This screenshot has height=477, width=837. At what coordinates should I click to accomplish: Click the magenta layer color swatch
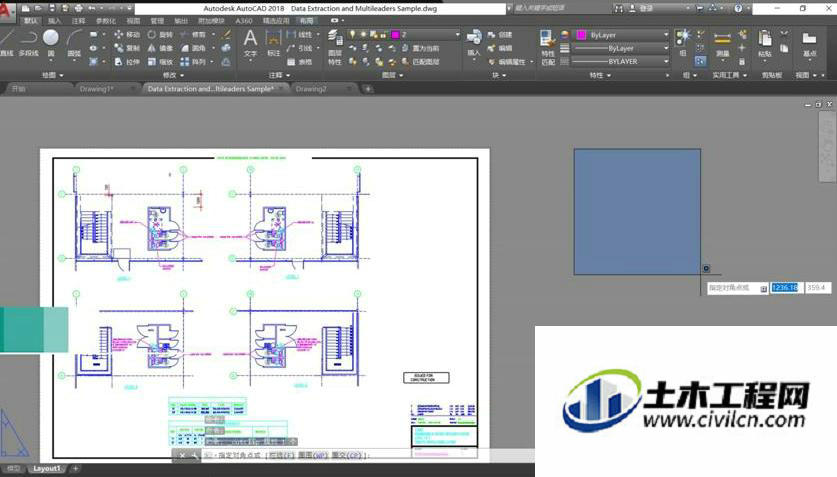pos(396,35)
